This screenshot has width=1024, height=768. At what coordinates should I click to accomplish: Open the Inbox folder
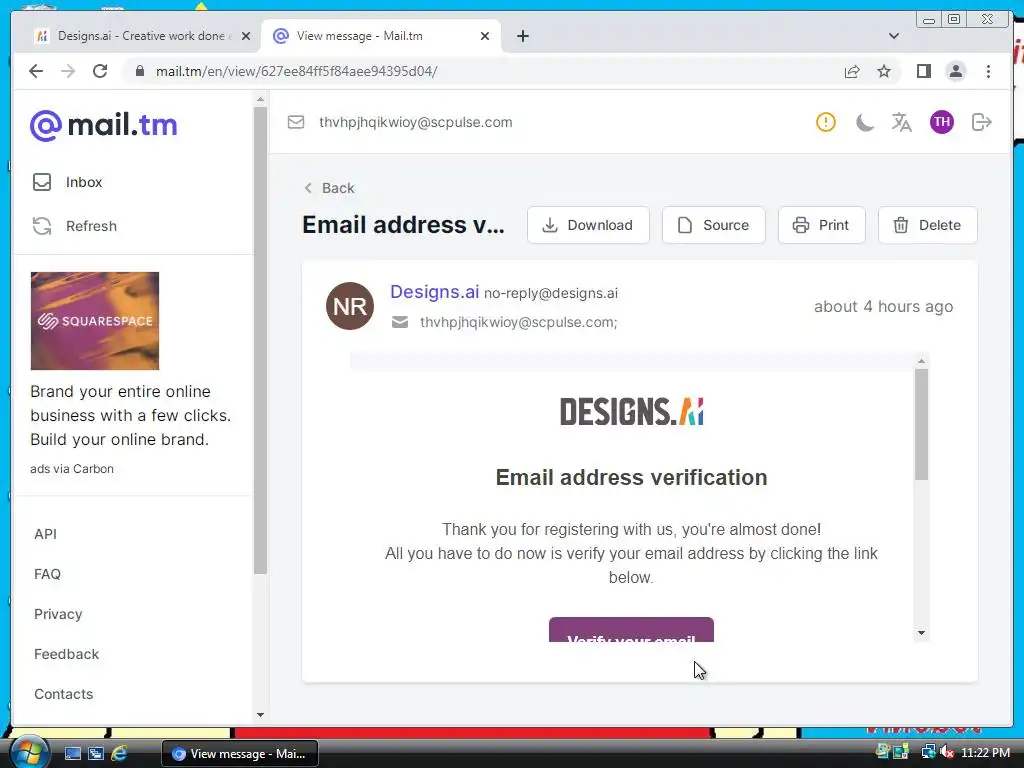(x=84, y=182)
